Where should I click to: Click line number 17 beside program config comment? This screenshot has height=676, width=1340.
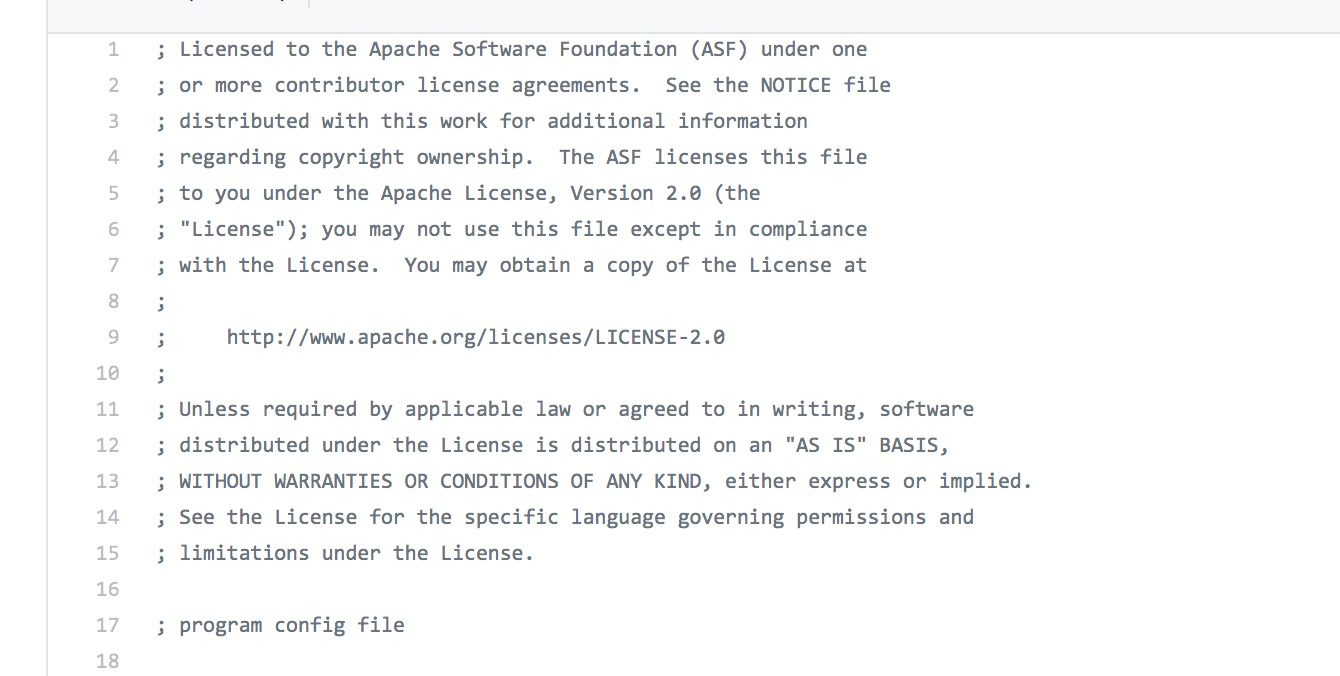click(107, 625)
